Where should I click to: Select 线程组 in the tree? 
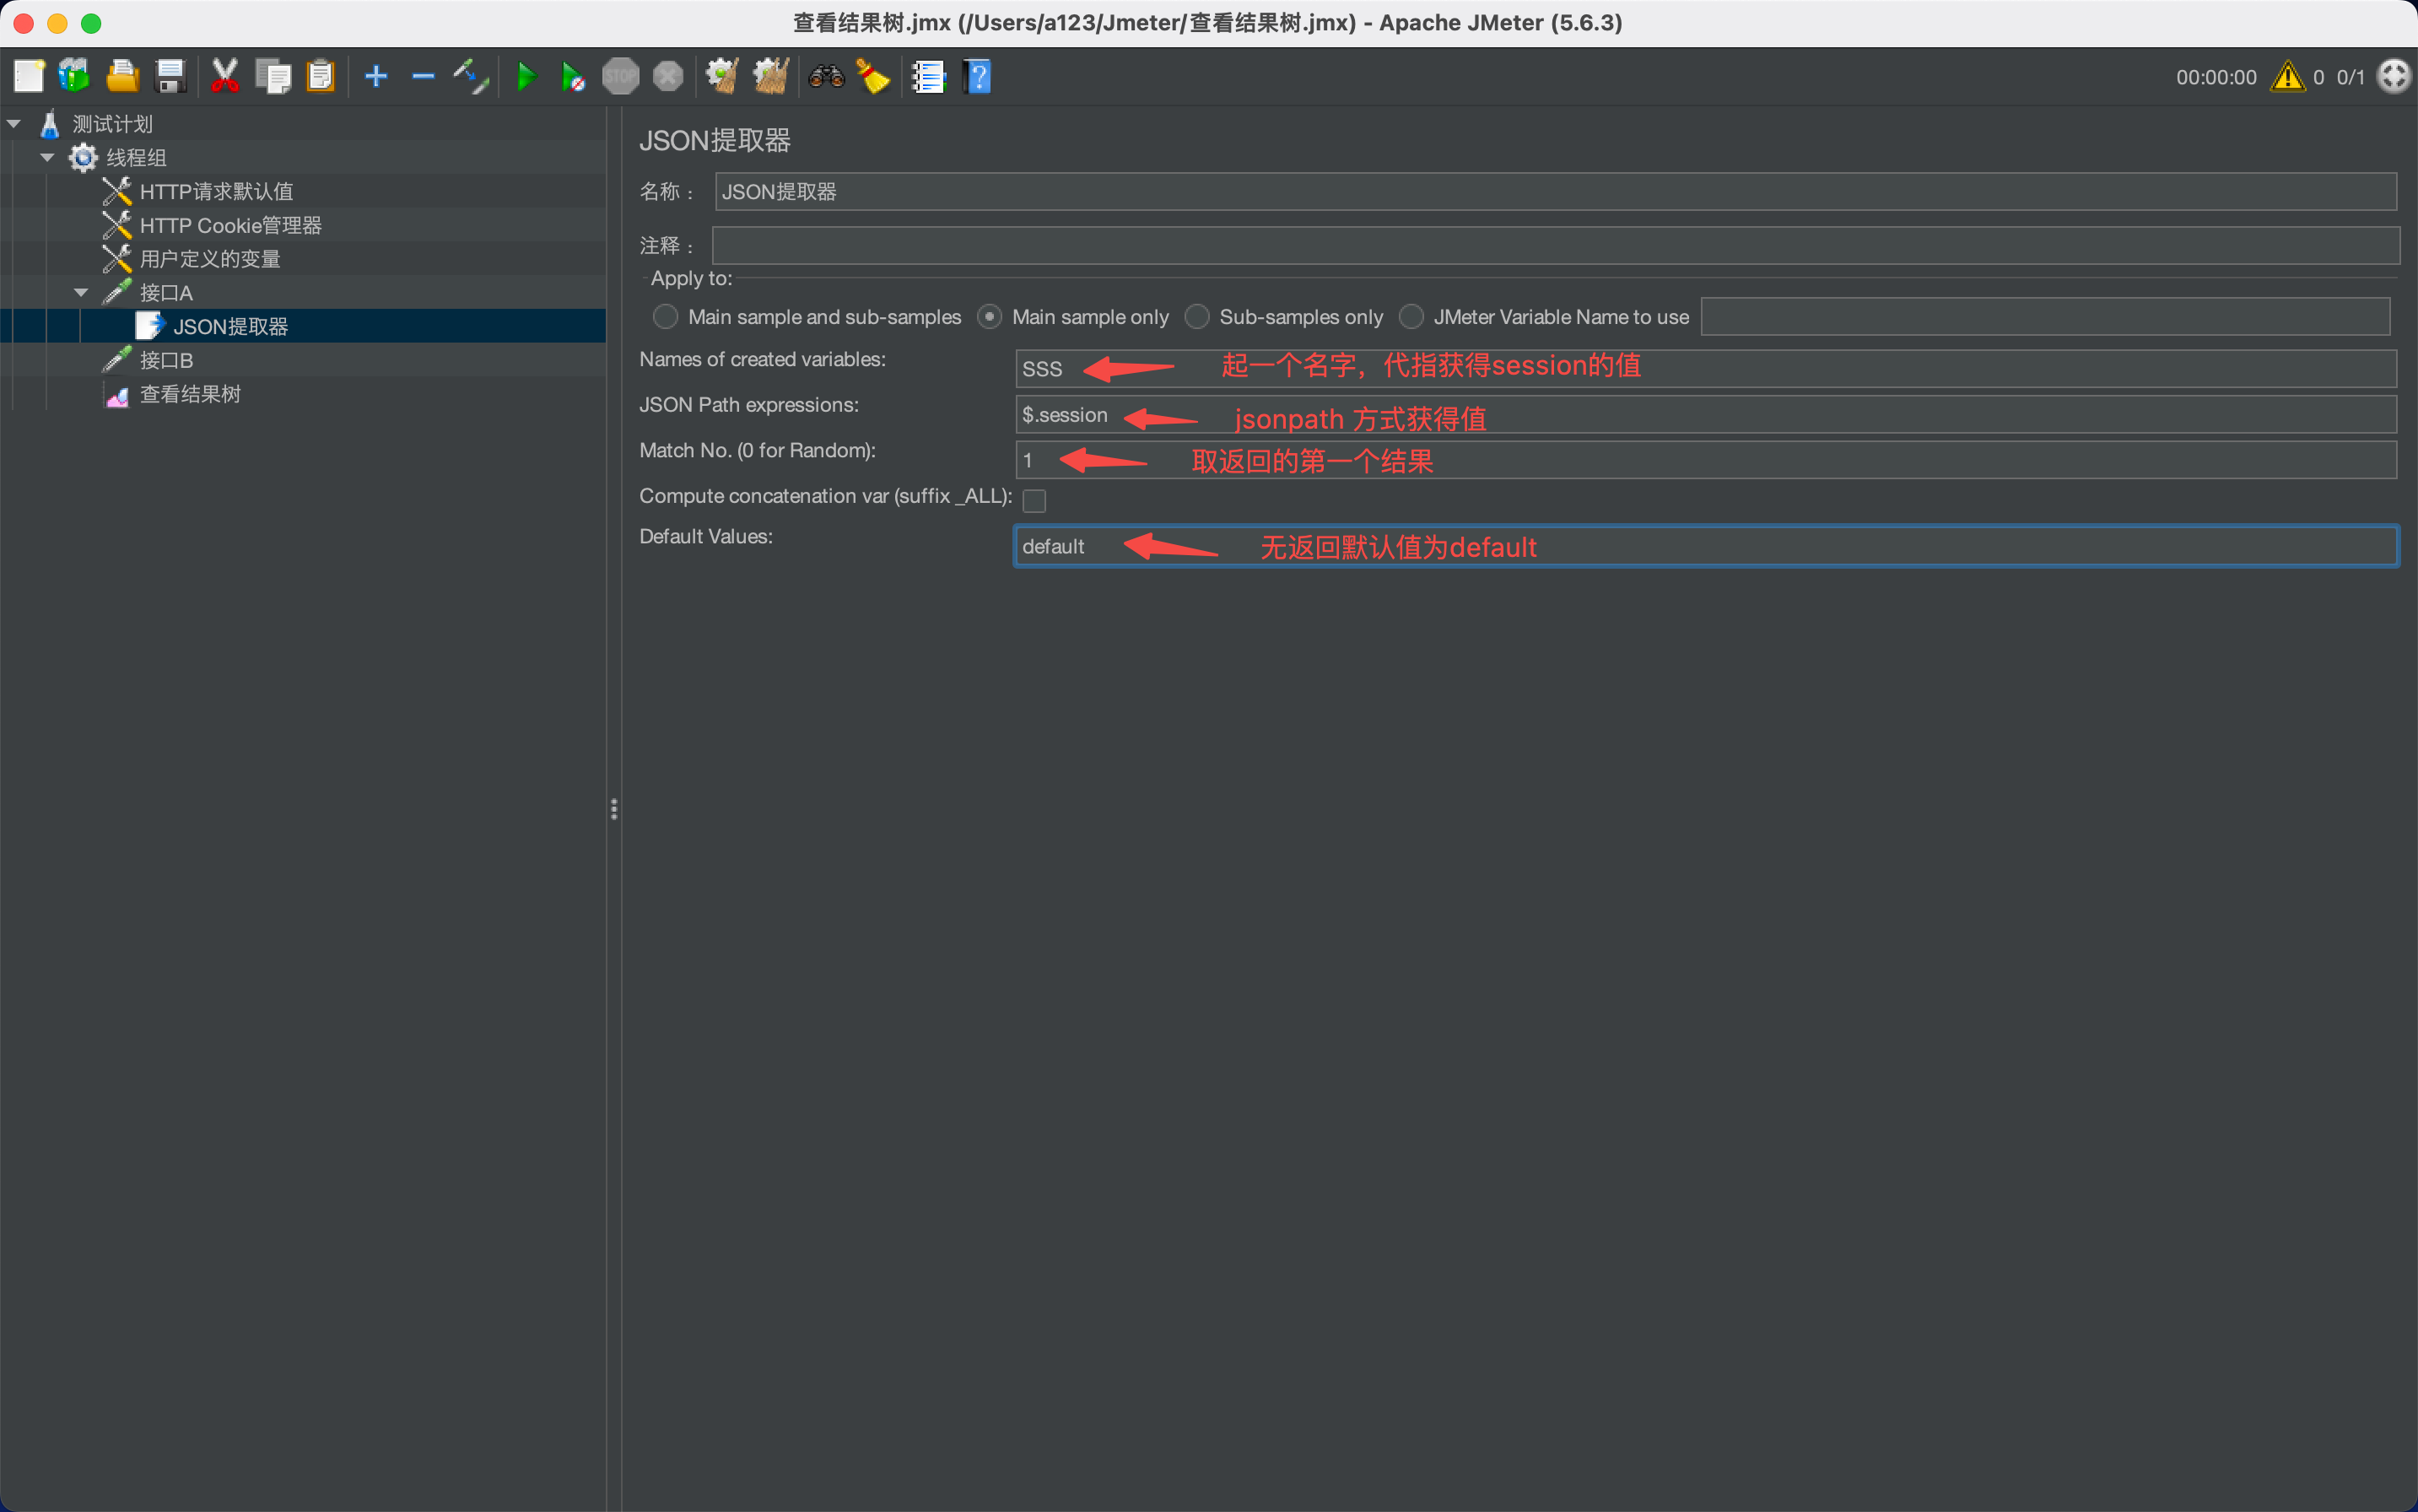[x=136, y=158]
